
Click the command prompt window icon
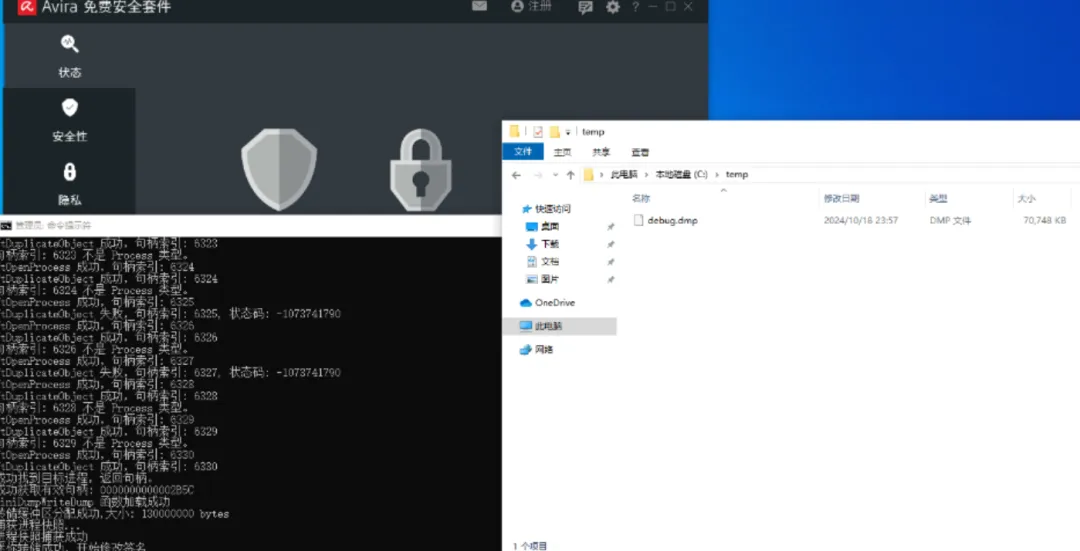[x=6, y=225]
